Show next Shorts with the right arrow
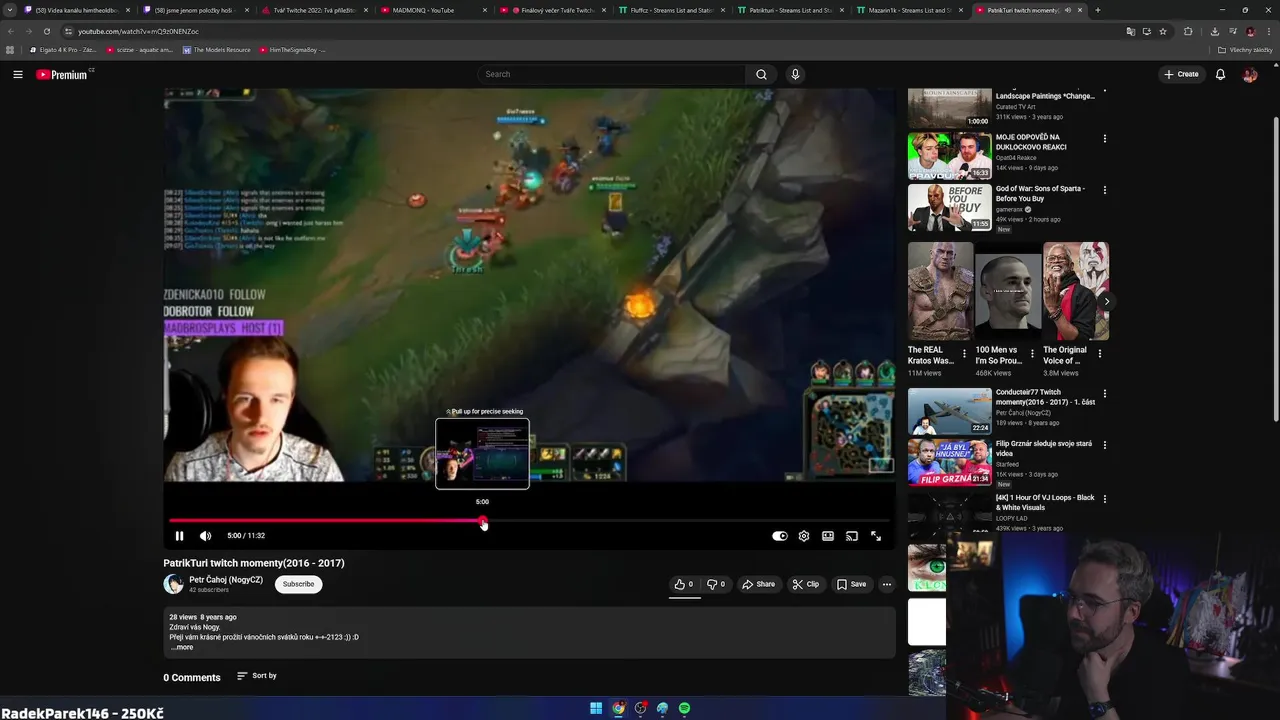Image resolution: width=1280 pixels, height=720 pixels. tap(1106, 301)
